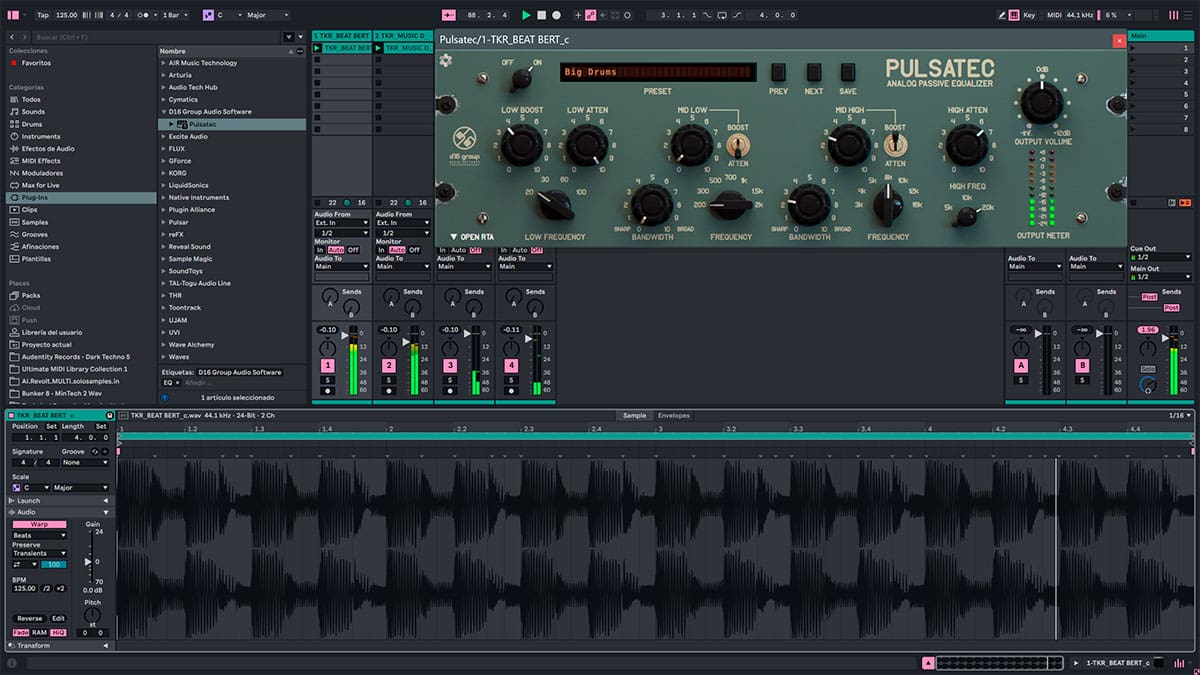The height and width of the screenshot is (675, 1200).
Task: Select the Sounds category
Action: point(33,112)
